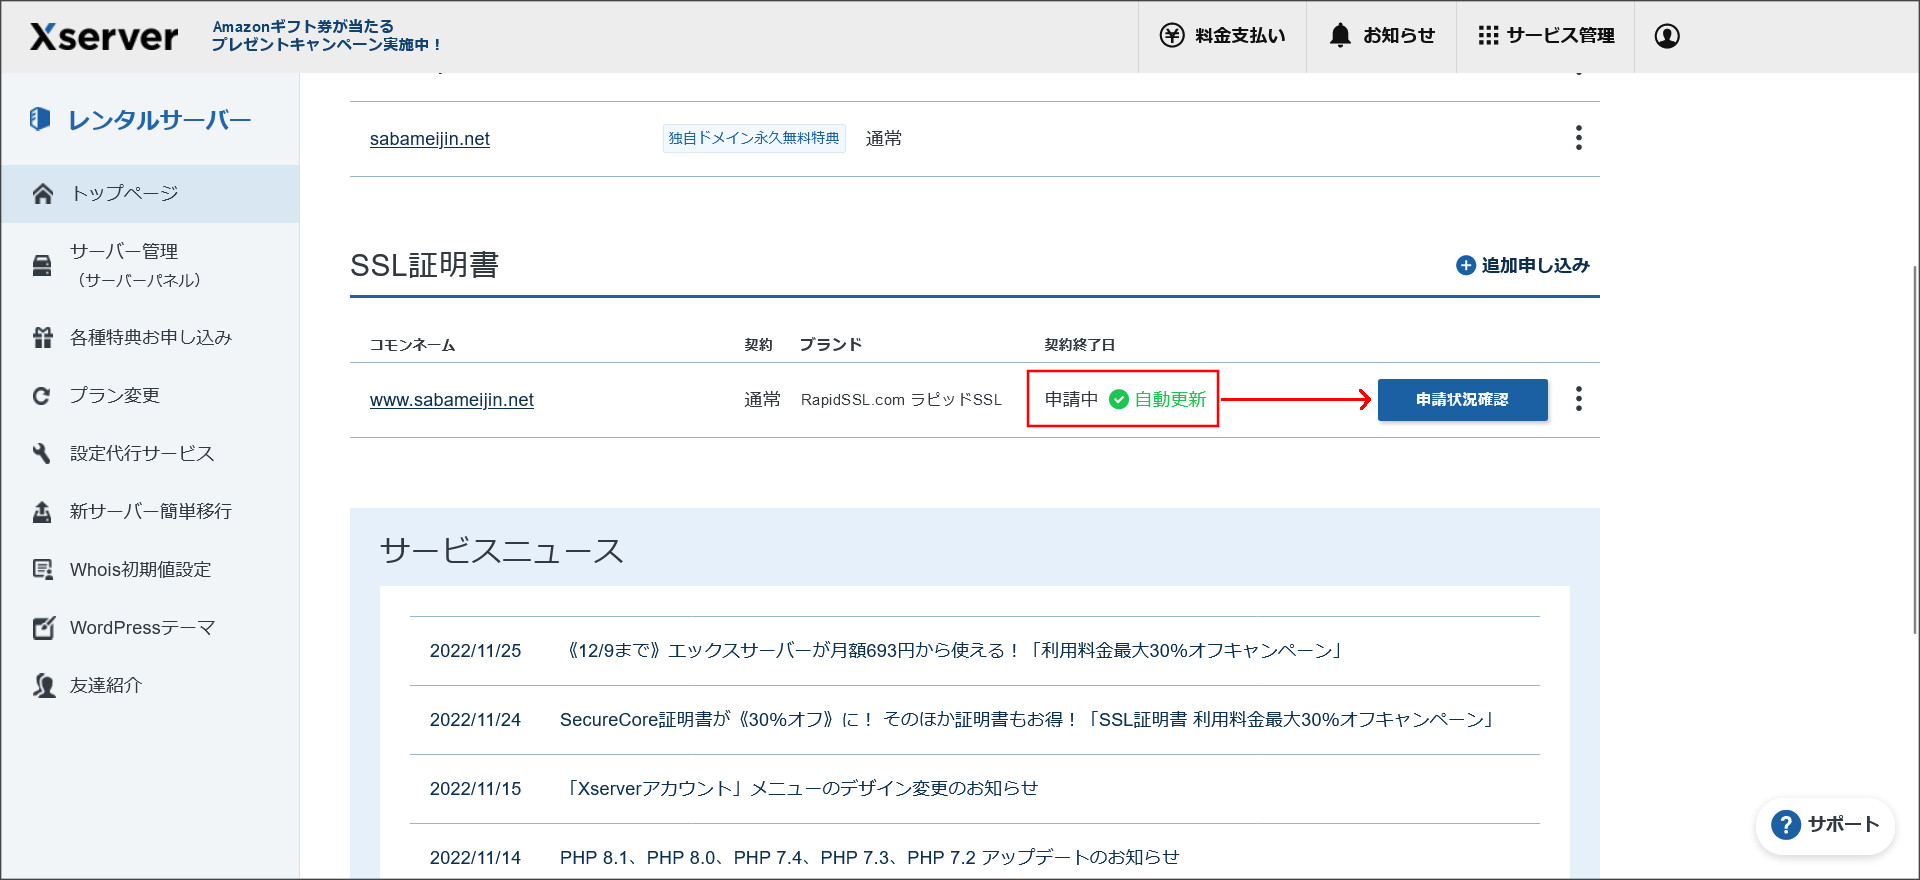
Task: Click the green check icon beside 自動更新
Action: [1119, 399]
